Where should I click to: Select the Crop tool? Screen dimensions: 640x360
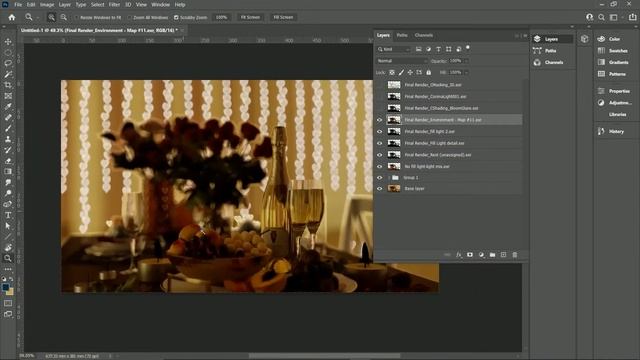[x=8, y=85]
